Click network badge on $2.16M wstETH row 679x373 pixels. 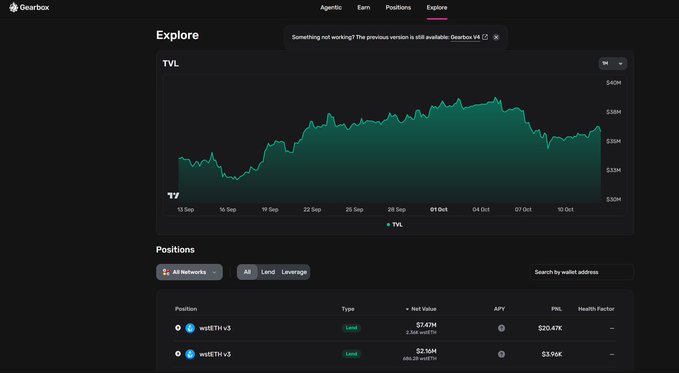tap(178, 354)
